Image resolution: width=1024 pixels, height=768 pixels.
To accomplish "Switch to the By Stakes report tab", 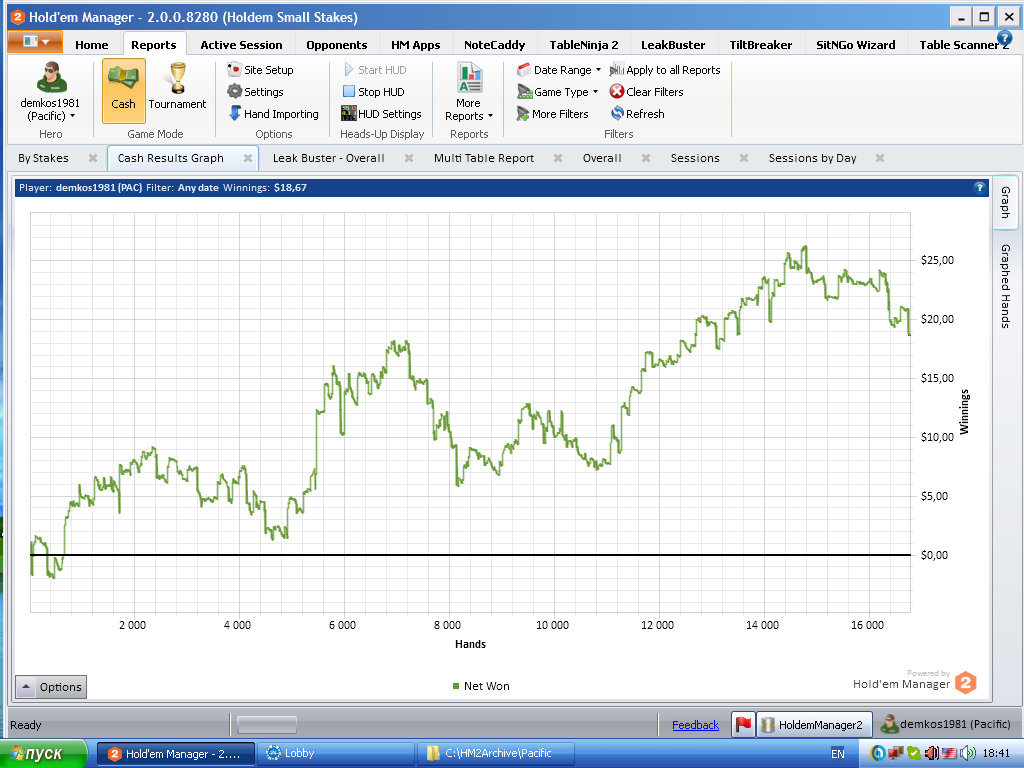I will coord(43,158).
